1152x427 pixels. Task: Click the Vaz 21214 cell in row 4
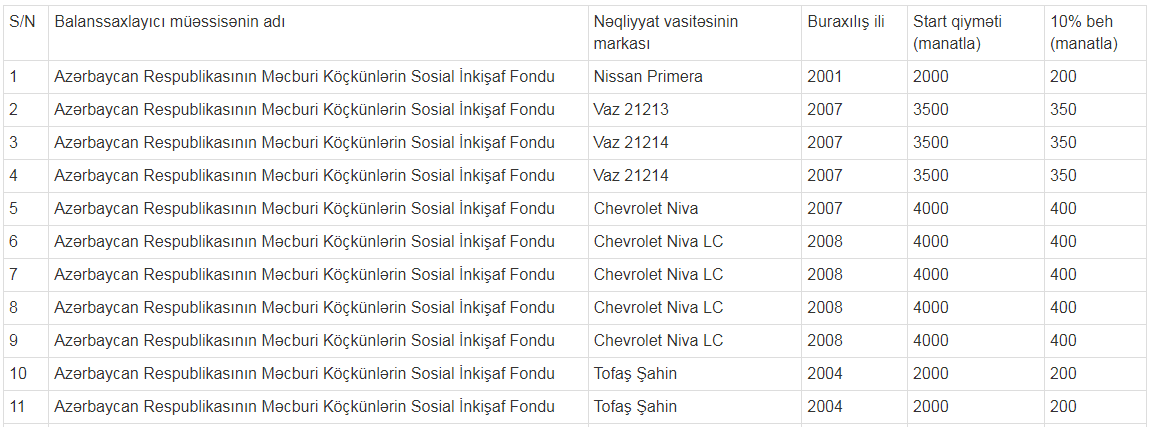tap(633, 176)
